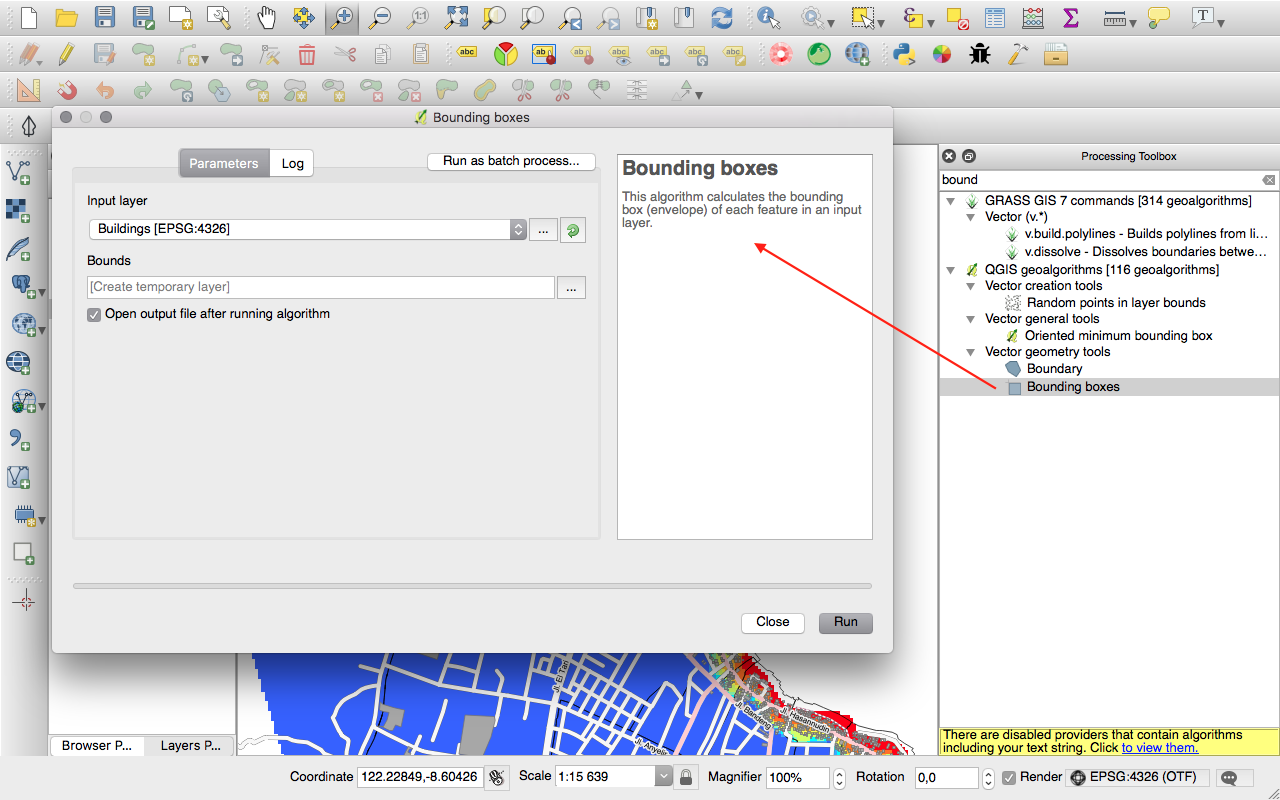Click the Undo orange arrow icon

pyautogui.click(x=104, y=91)
